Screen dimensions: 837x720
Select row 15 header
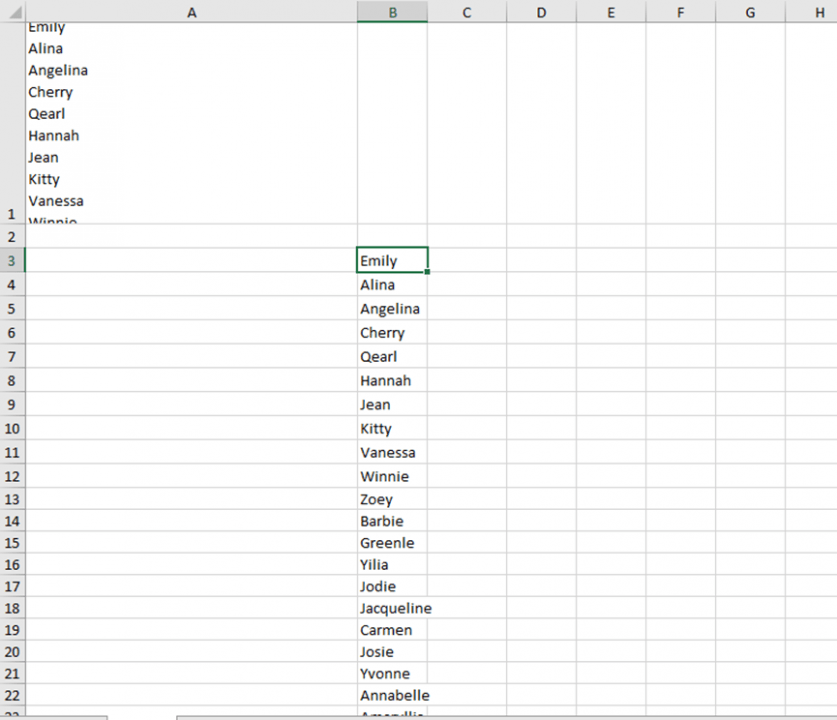tap(11, 542)
